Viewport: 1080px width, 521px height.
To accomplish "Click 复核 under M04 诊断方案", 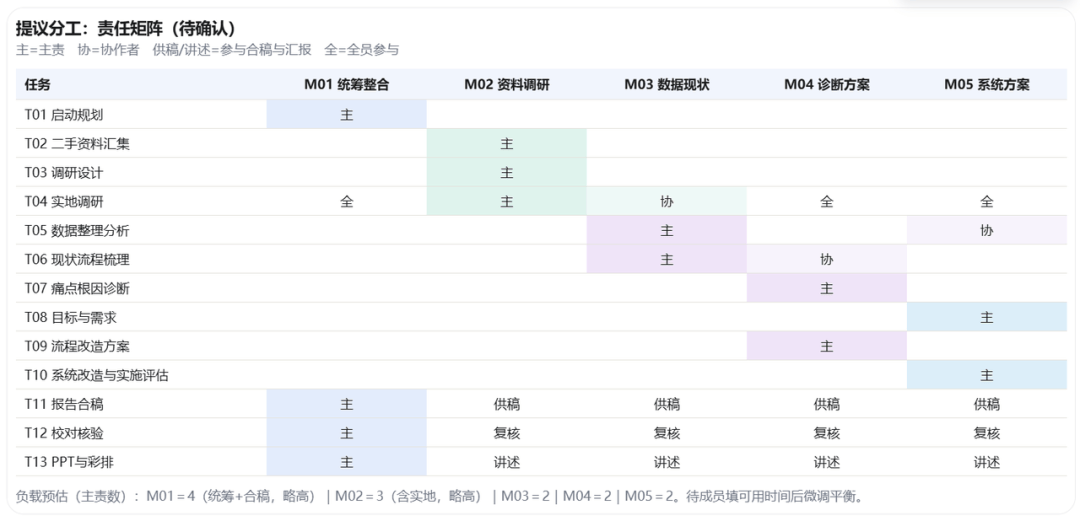I will tap(827, 433).
